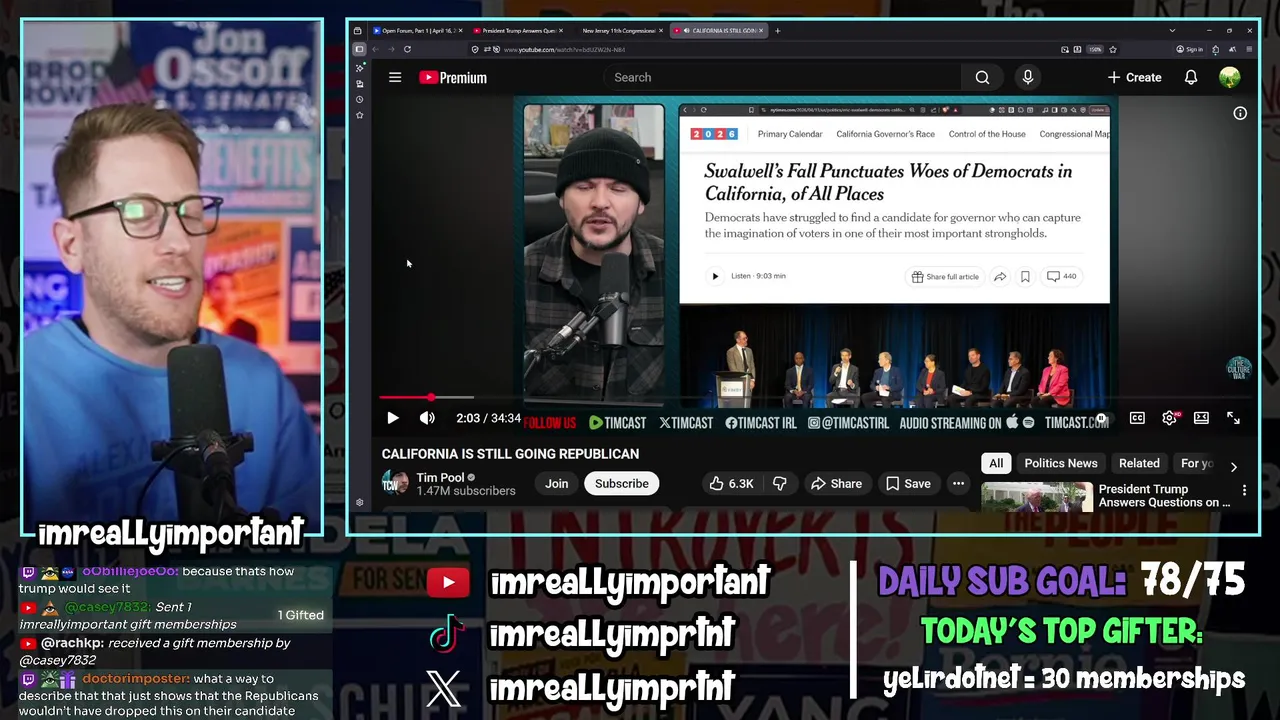Viewport: 1280px width, 720px height.
Task: Open the YouTube hamburger guide menu
Action: click(x=395, y=77)
